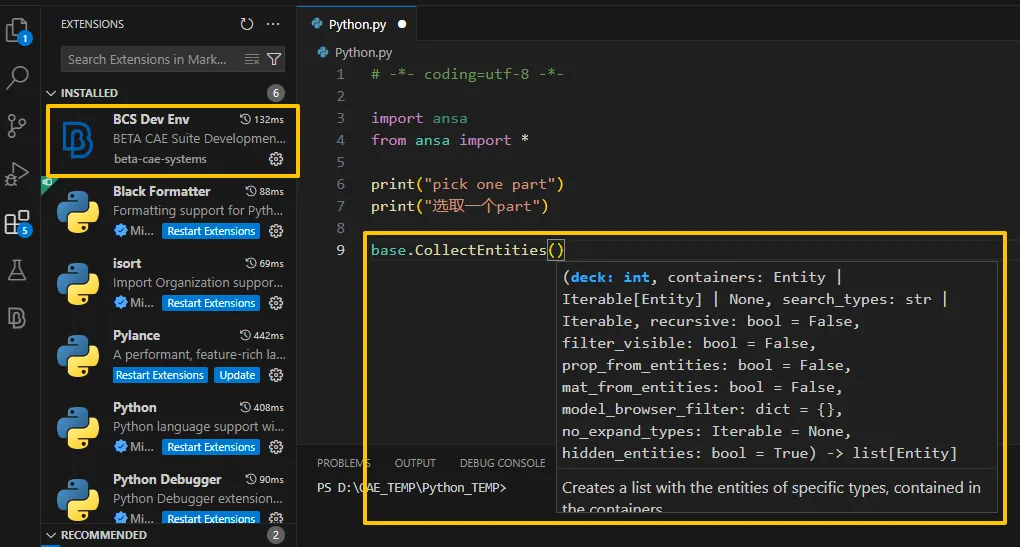Click recommended count badge showing 2
1020x547 pixels.
pyautogui.click(x=276, y=535)
